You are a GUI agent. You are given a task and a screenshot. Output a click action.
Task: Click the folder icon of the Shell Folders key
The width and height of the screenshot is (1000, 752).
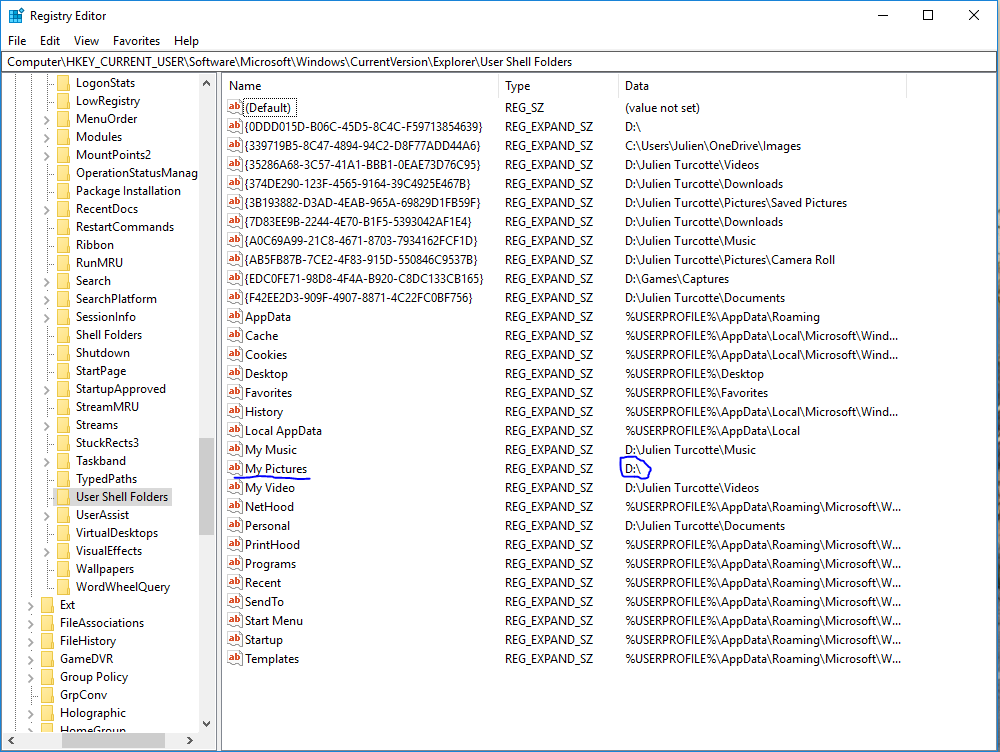point(64,334)
